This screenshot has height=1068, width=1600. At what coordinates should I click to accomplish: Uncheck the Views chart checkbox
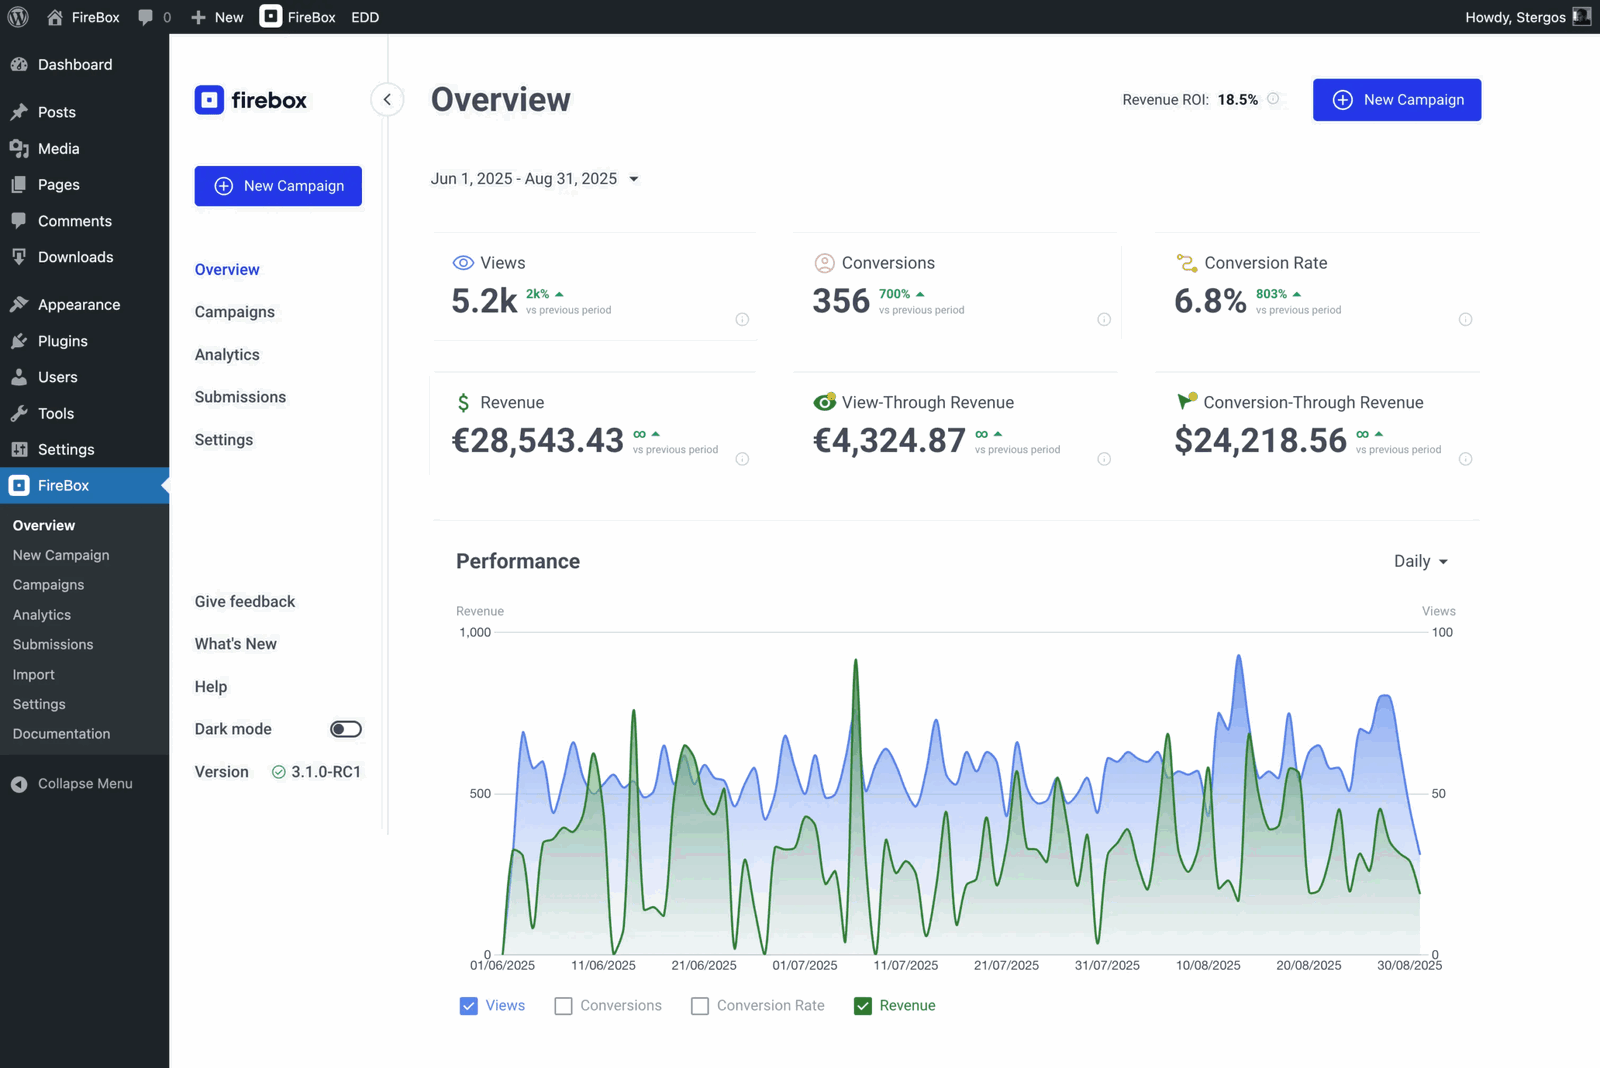point(468,1006)
